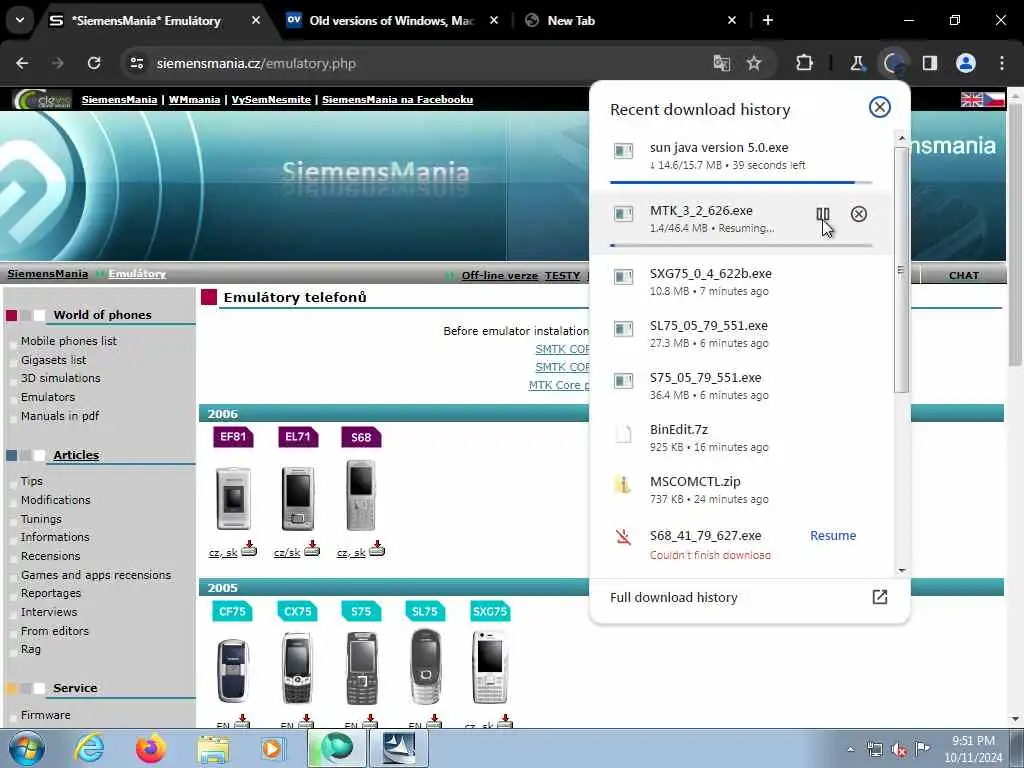This screenshot has height=768, width=1024.
Task: Click the muted volume tray icon
Action: [899, 750]
